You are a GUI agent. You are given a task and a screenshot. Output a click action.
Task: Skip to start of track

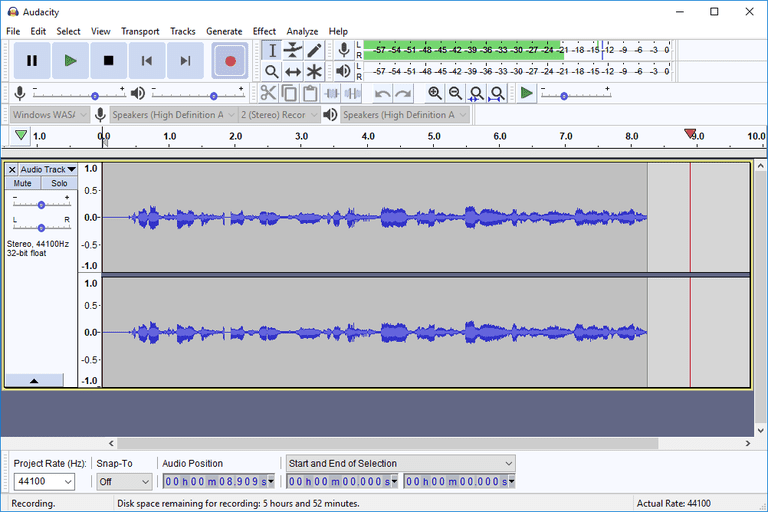click(147, 61)
